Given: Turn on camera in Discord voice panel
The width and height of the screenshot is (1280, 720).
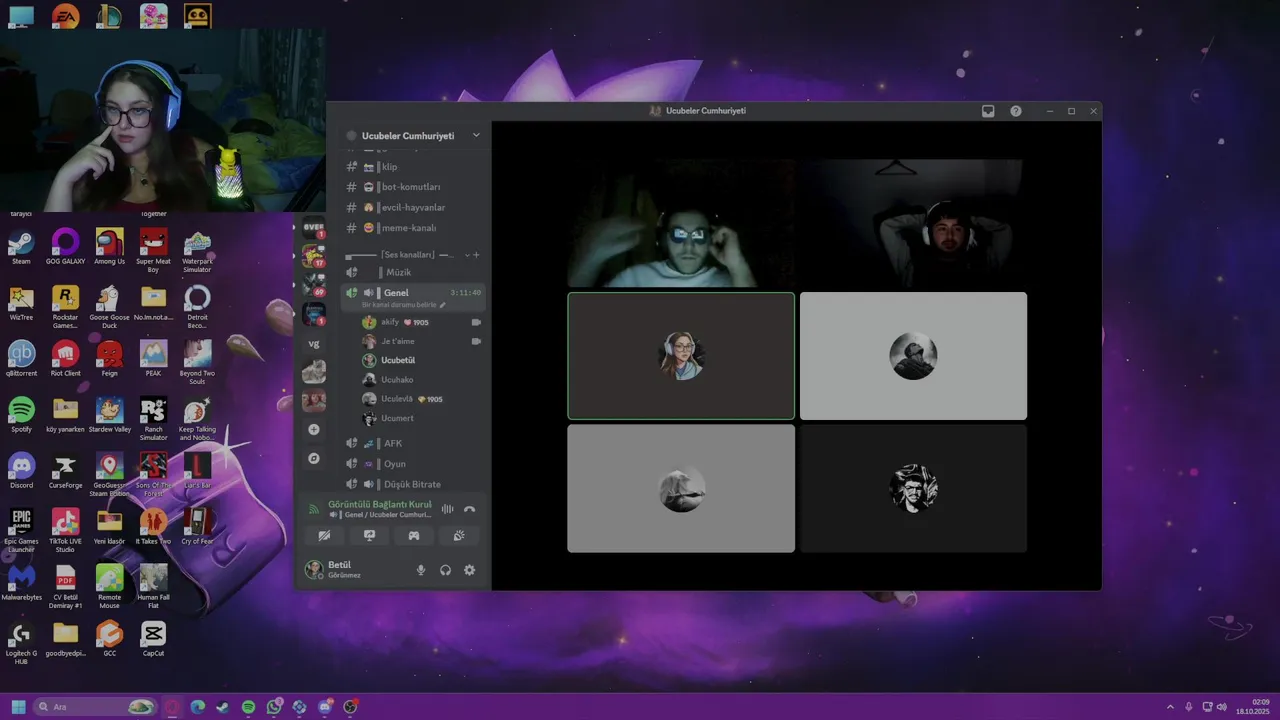Looking at the screenshot, I should pyautogui.click(x=324, y=536).
